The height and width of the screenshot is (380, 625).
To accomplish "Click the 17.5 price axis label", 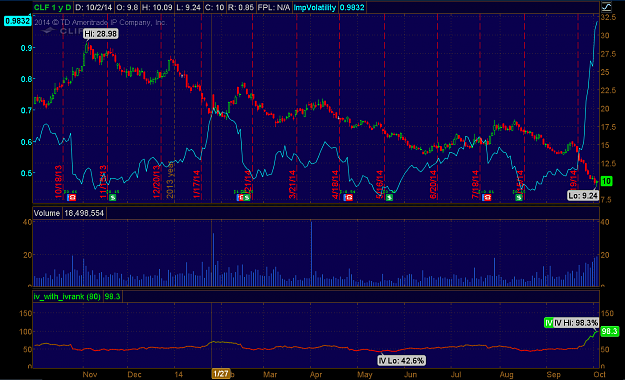I will point(608,127).
